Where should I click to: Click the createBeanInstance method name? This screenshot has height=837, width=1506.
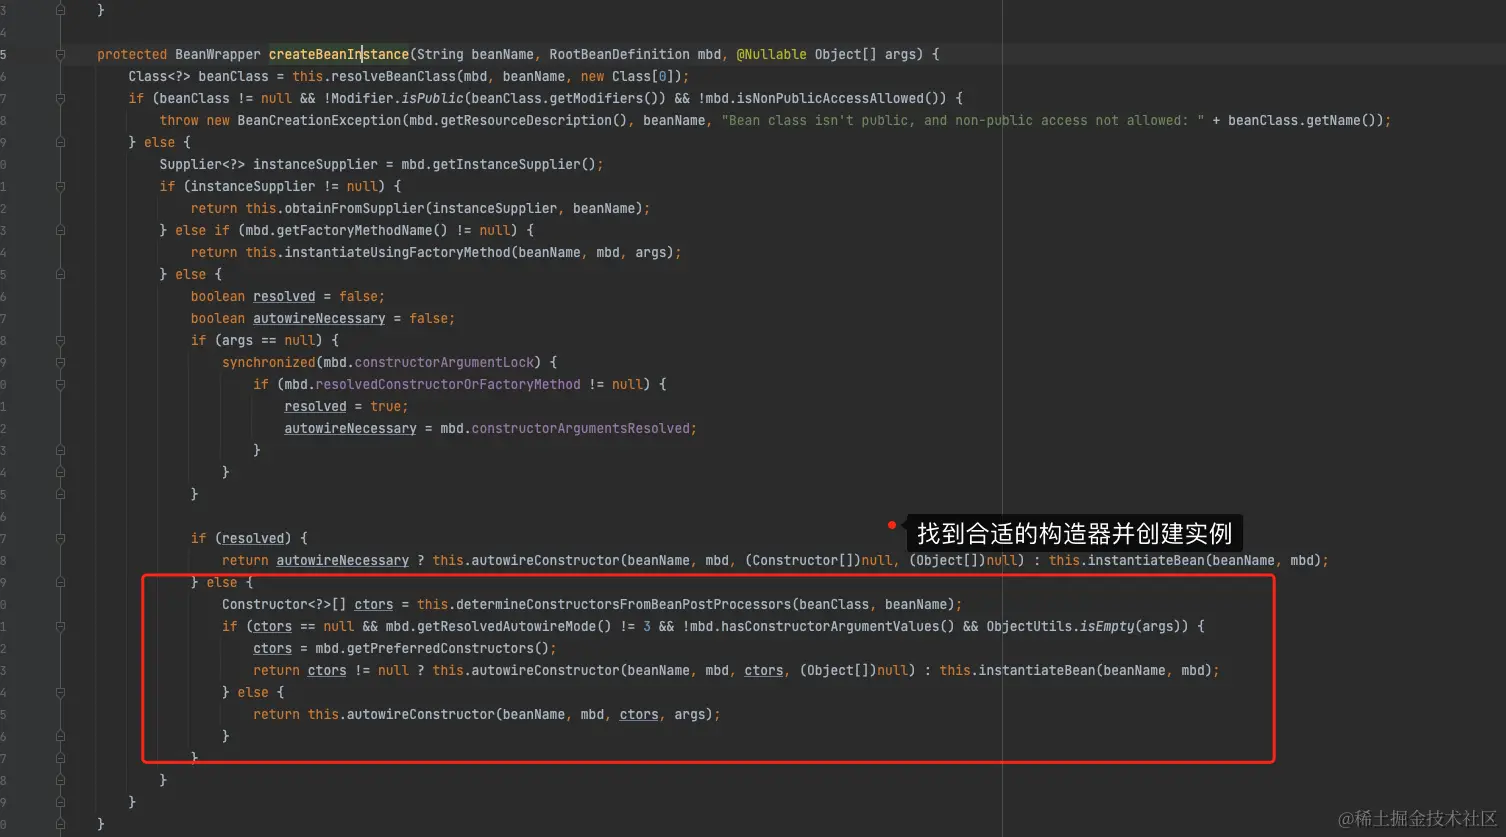[338, 54]
